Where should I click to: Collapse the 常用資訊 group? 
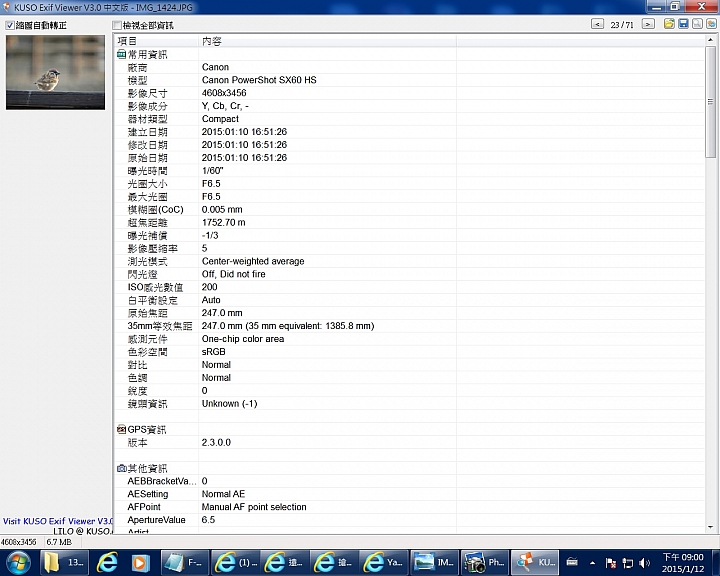tap(121, 55)
